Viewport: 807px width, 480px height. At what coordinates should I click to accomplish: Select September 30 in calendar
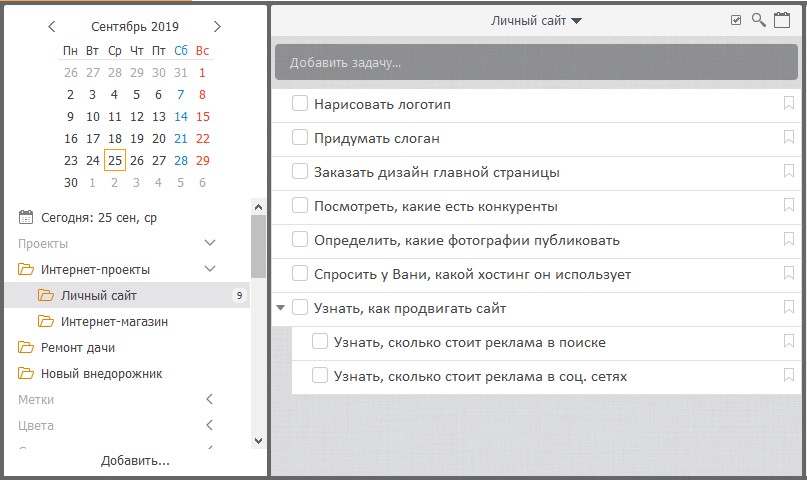[71, 183]
